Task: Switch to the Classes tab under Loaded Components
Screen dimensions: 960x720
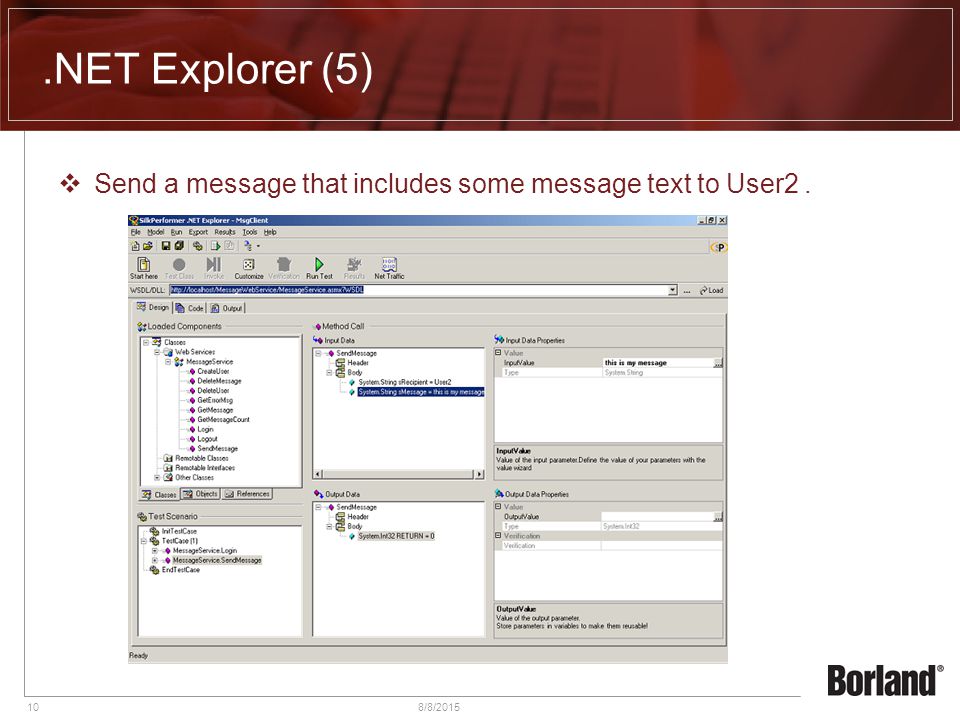Action: [x=159, y=494]
